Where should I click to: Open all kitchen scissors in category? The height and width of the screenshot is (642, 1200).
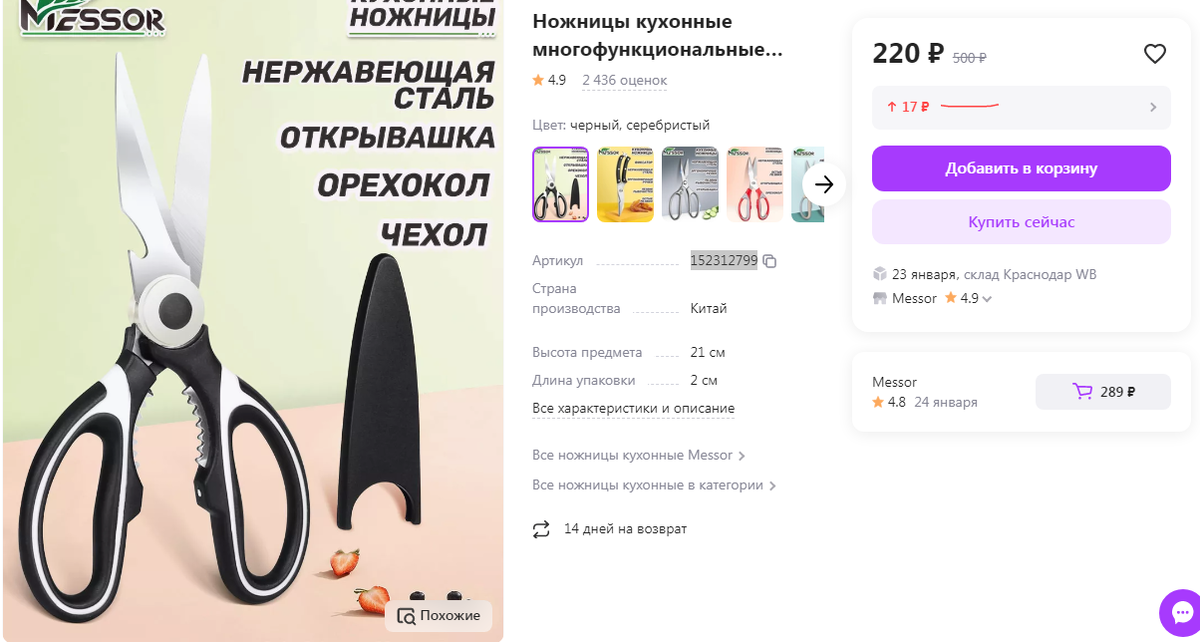coord(654,486)
